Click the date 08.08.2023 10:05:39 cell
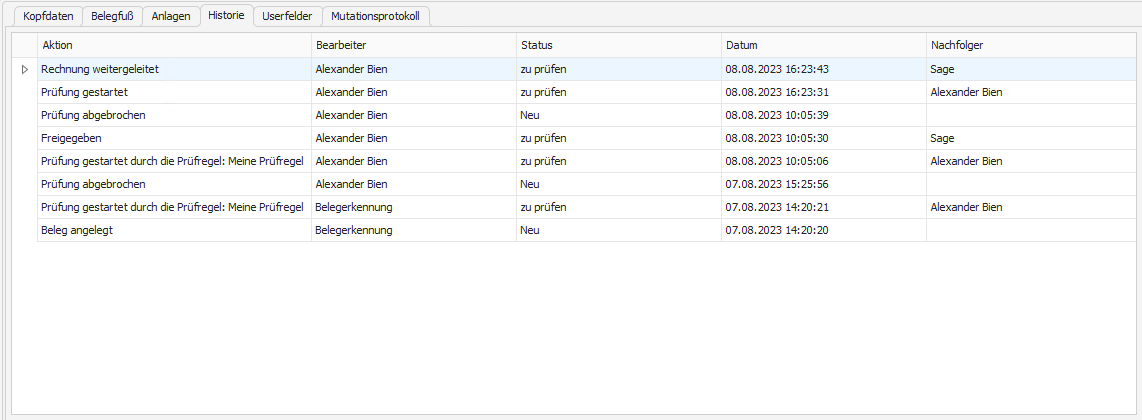Image resolution: width=1142 pixels, height=420 pixels. click(x=777, y=115)
